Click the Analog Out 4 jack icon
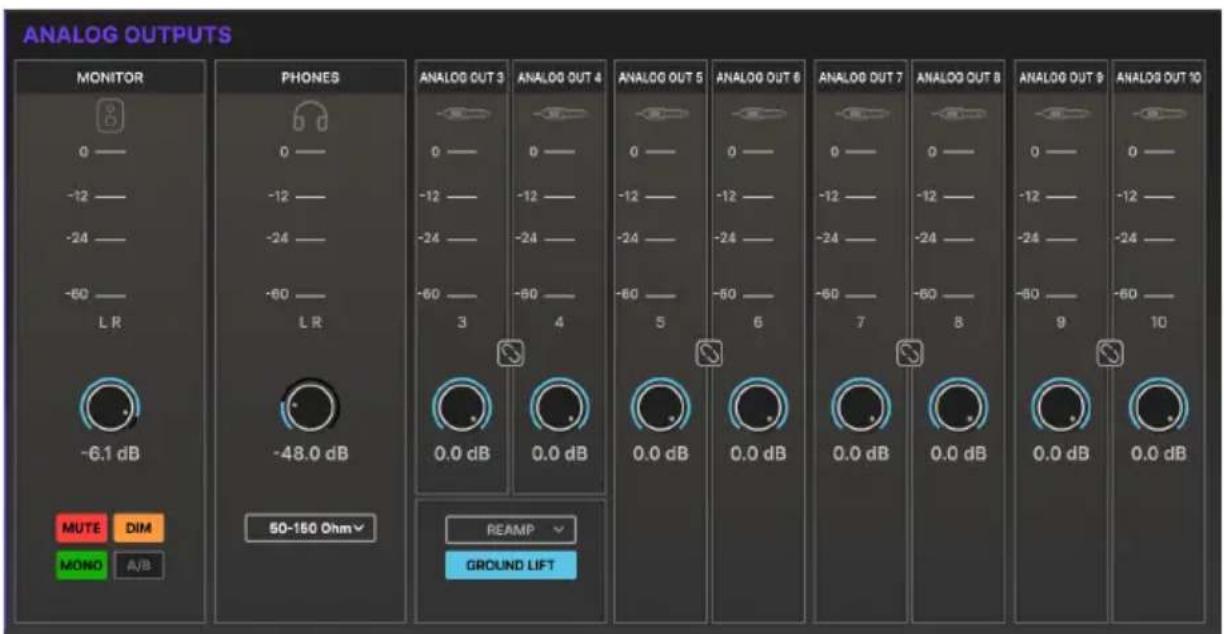Image resolution: width=1224 pixels, height=634 pixels. [559, 116]
